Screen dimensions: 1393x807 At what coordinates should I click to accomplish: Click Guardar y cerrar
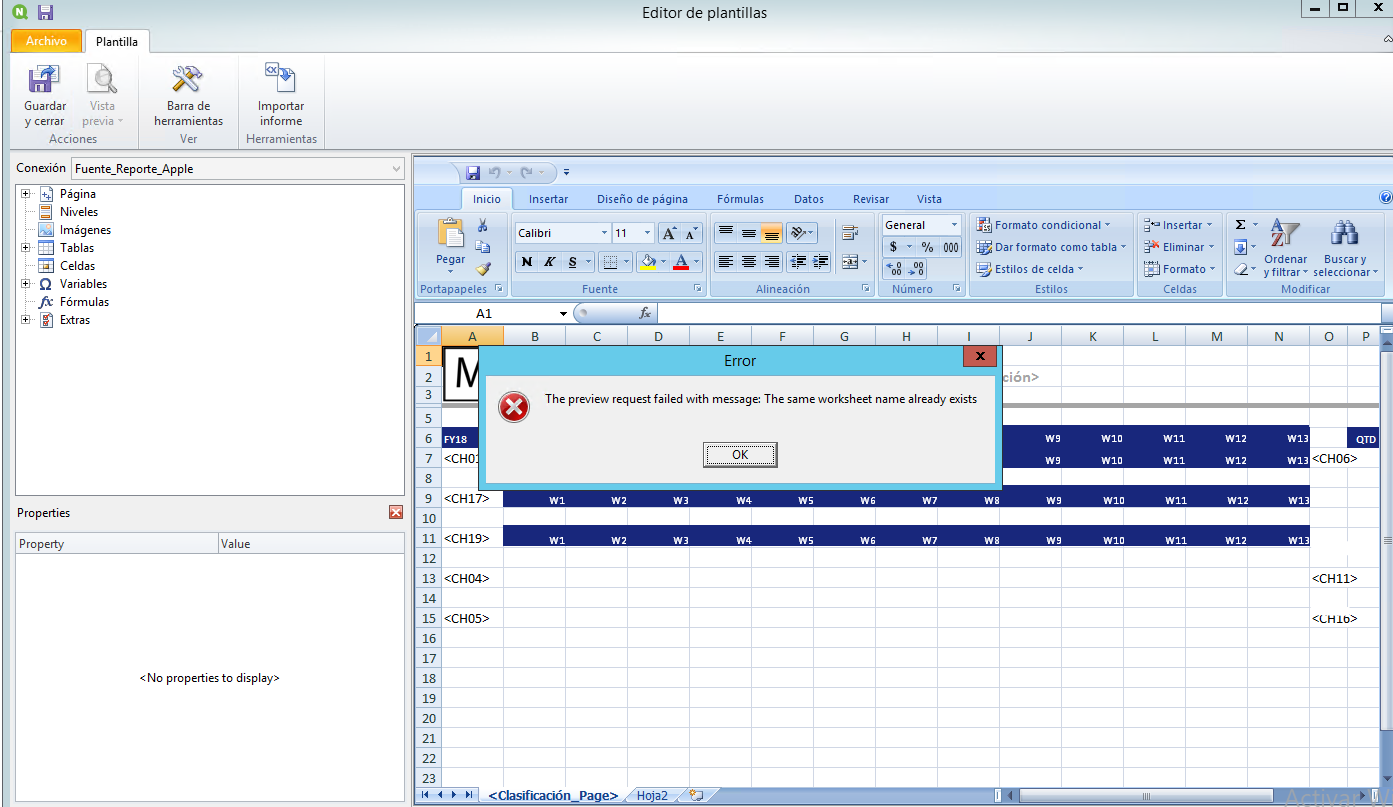[x=45, y=96]
